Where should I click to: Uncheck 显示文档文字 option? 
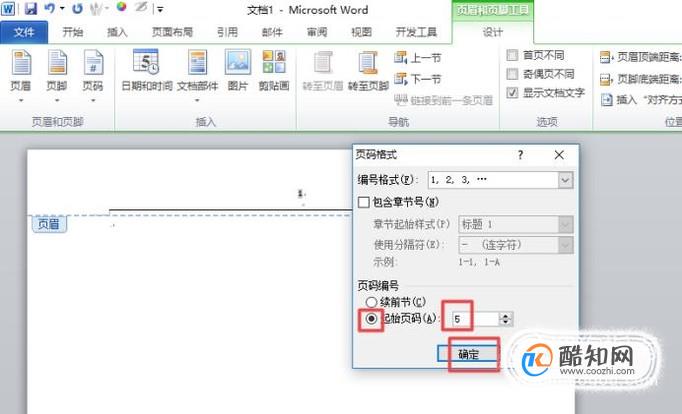[x=512, y=93]
